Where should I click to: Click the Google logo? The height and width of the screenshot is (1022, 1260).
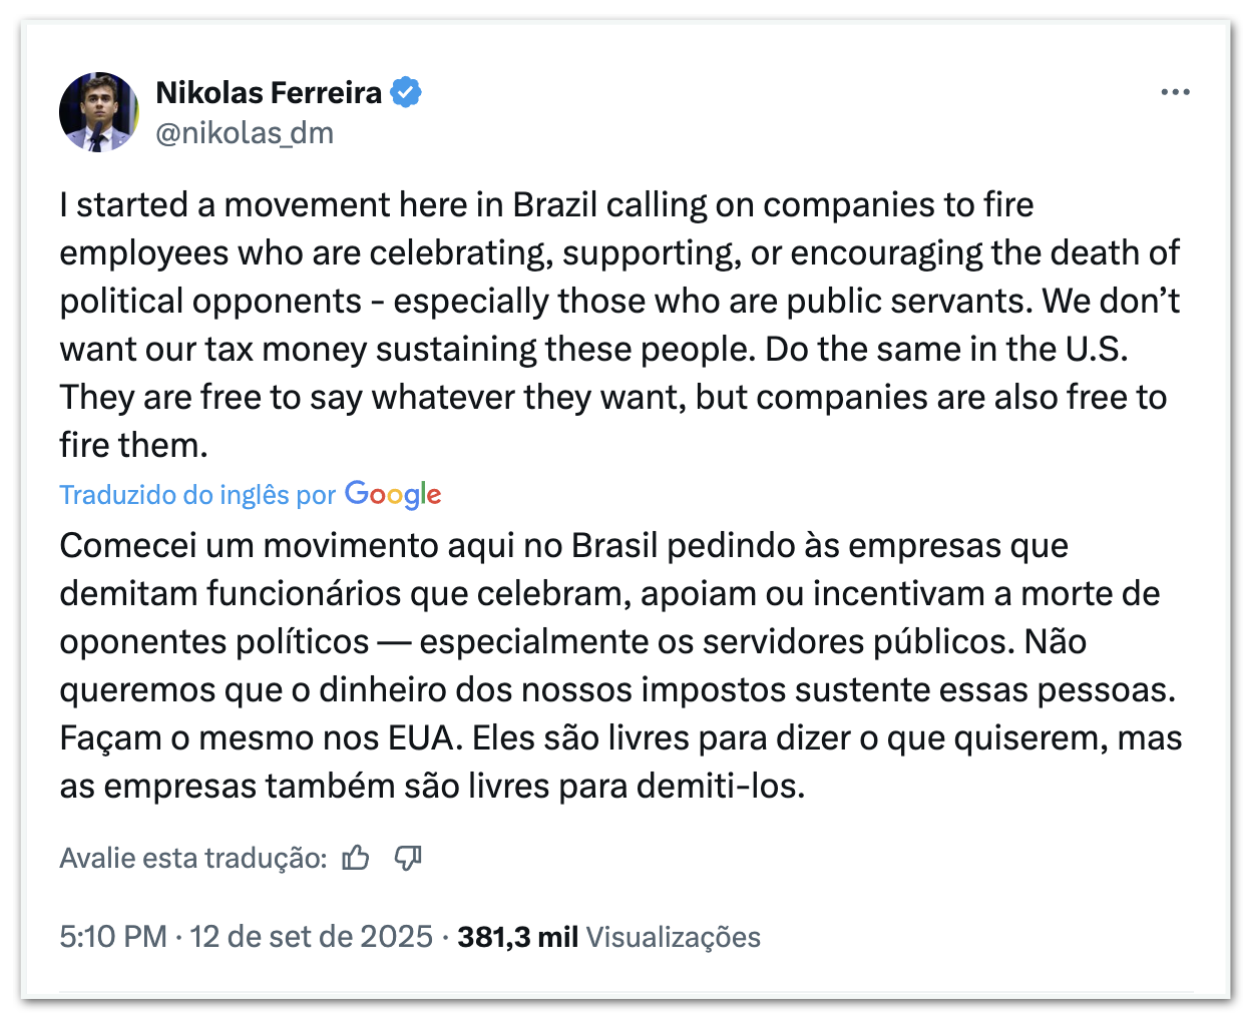tap(393, 494)
